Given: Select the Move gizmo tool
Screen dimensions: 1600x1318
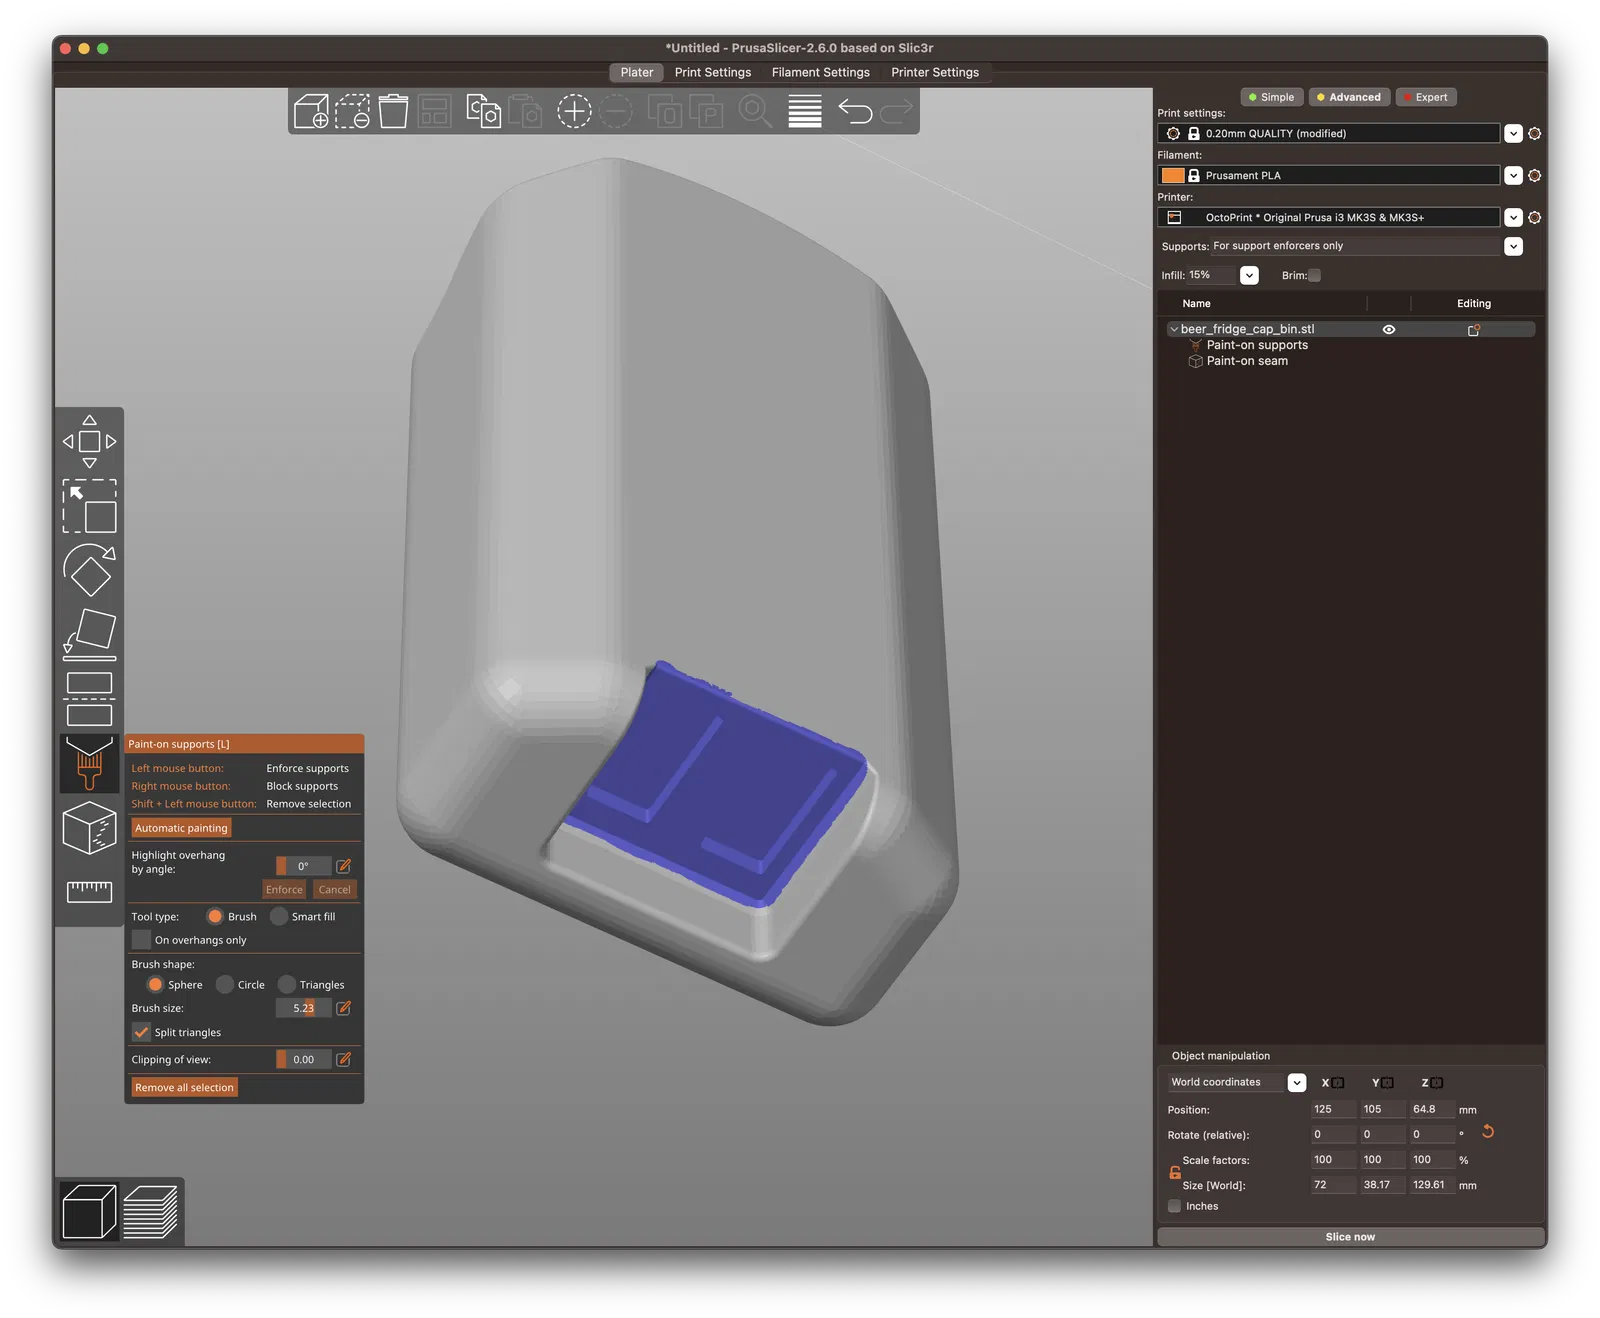Looking at the screenshot, I should coord(89,441).
